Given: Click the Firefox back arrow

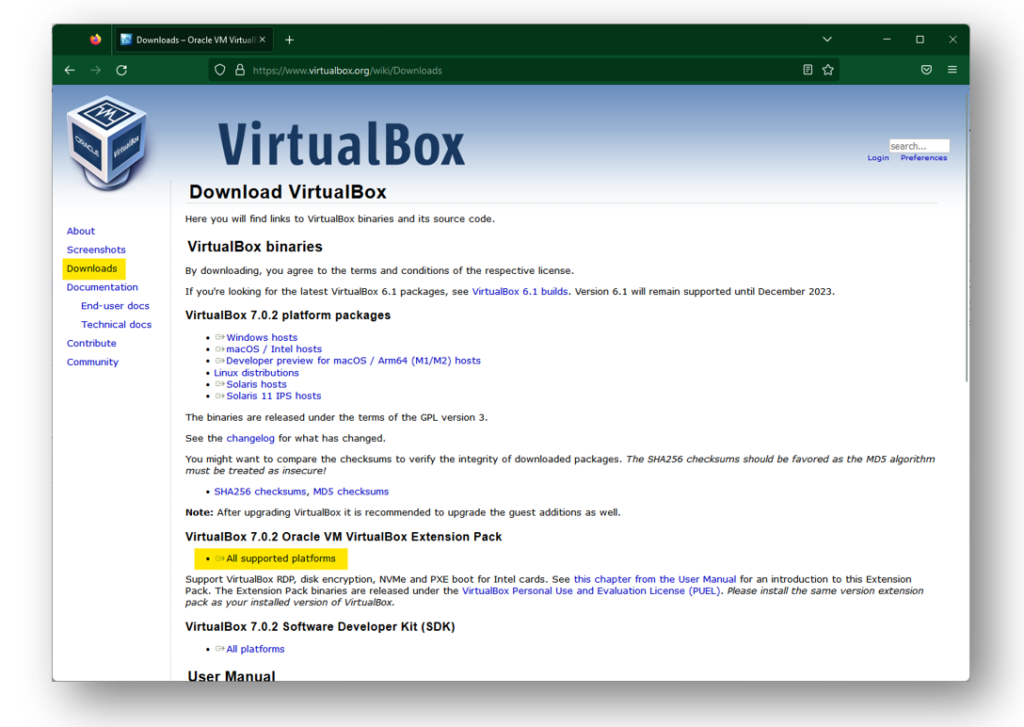Looking at the screenshot, I should (x=70, y=70).
